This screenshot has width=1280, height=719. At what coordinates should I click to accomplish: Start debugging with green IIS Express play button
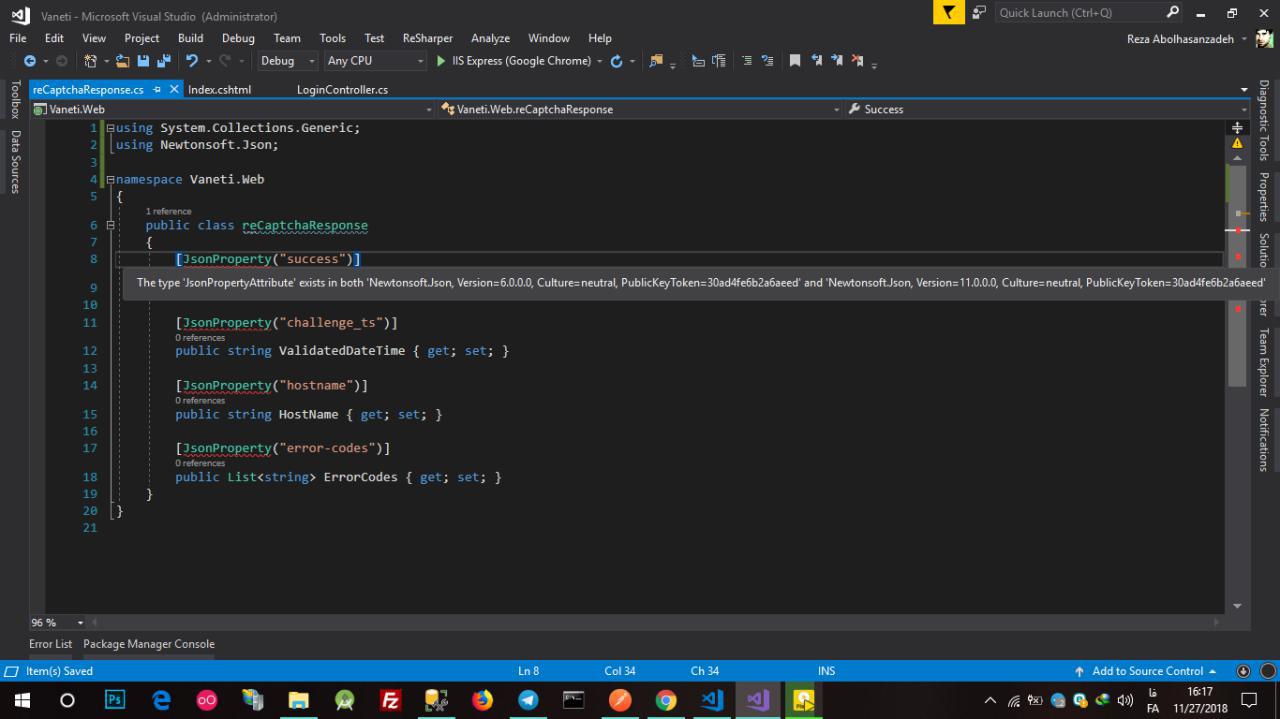[441, 61]
